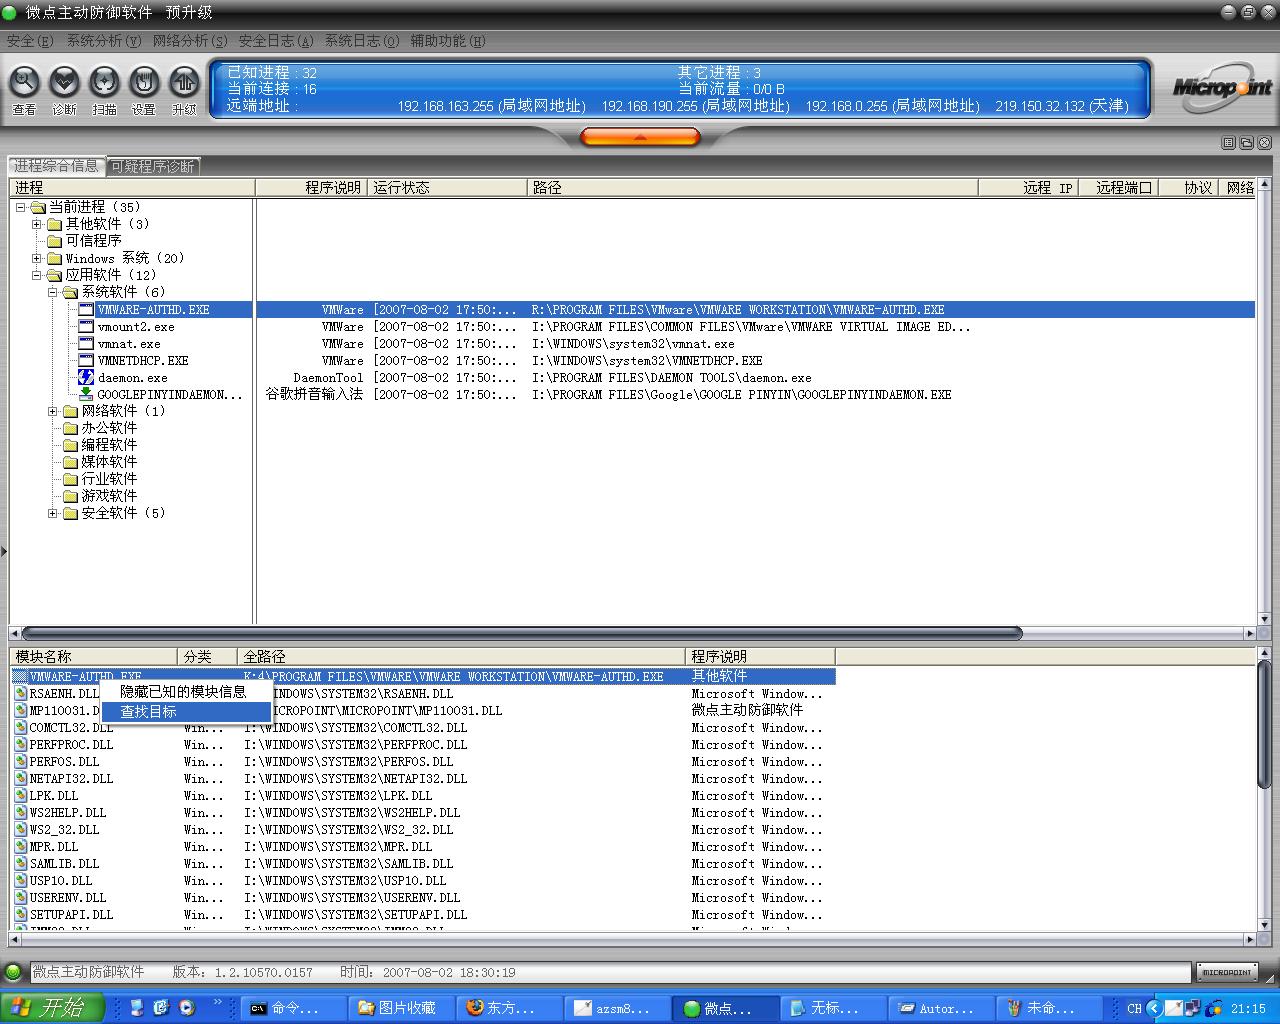Click the orange collapse arrow under info panel
The height and width of the screenshot is (1024, 1280).
point(640,136)
